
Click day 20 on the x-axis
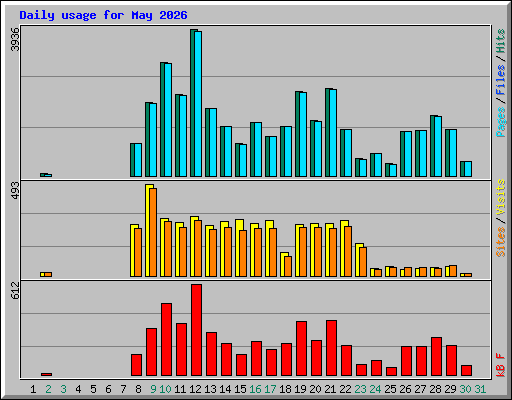pyautogui.click(x=315, y=389)
